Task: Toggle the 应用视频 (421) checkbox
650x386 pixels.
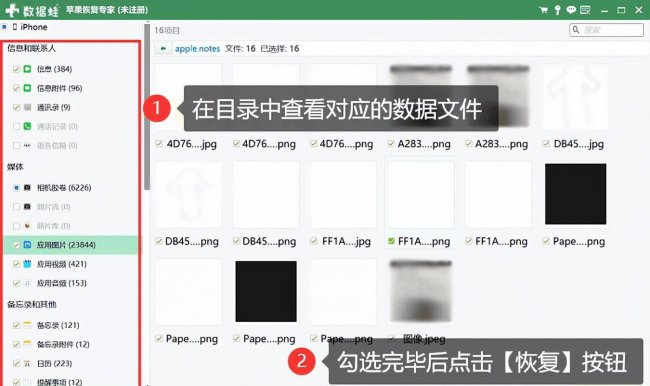Action: pyautogui.click(x=16, y=264)
